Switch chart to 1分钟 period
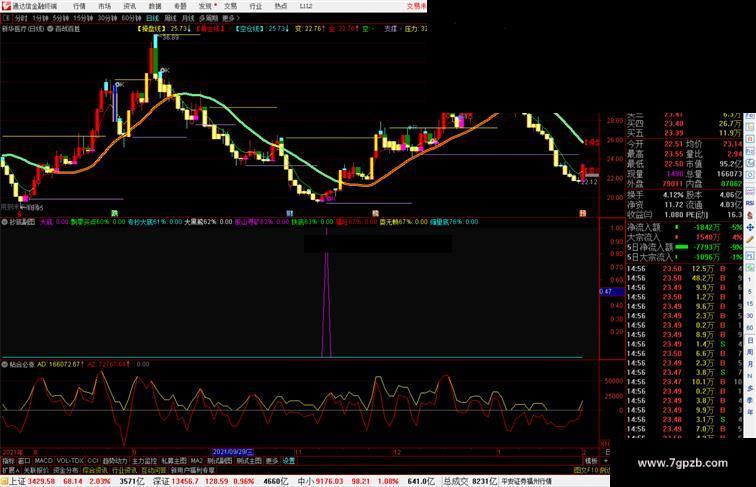This screenshot has width=756, height=487. pos(40,18)
